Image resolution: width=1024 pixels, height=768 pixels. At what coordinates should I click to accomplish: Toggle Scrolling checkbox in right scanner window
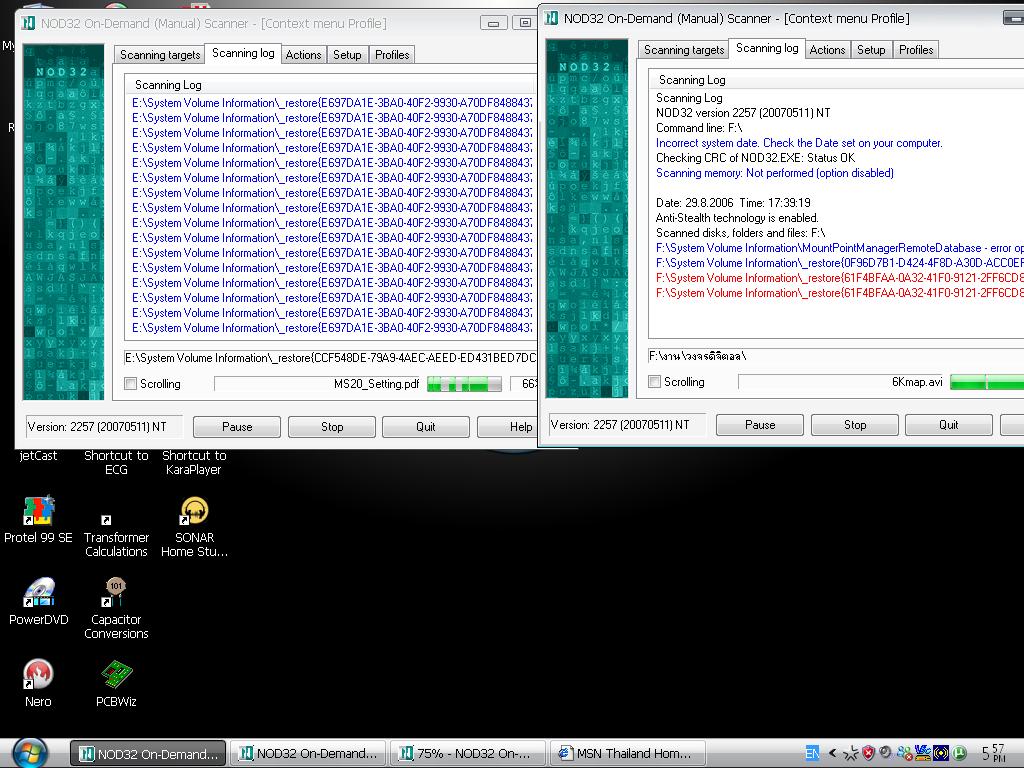(654, 382)
